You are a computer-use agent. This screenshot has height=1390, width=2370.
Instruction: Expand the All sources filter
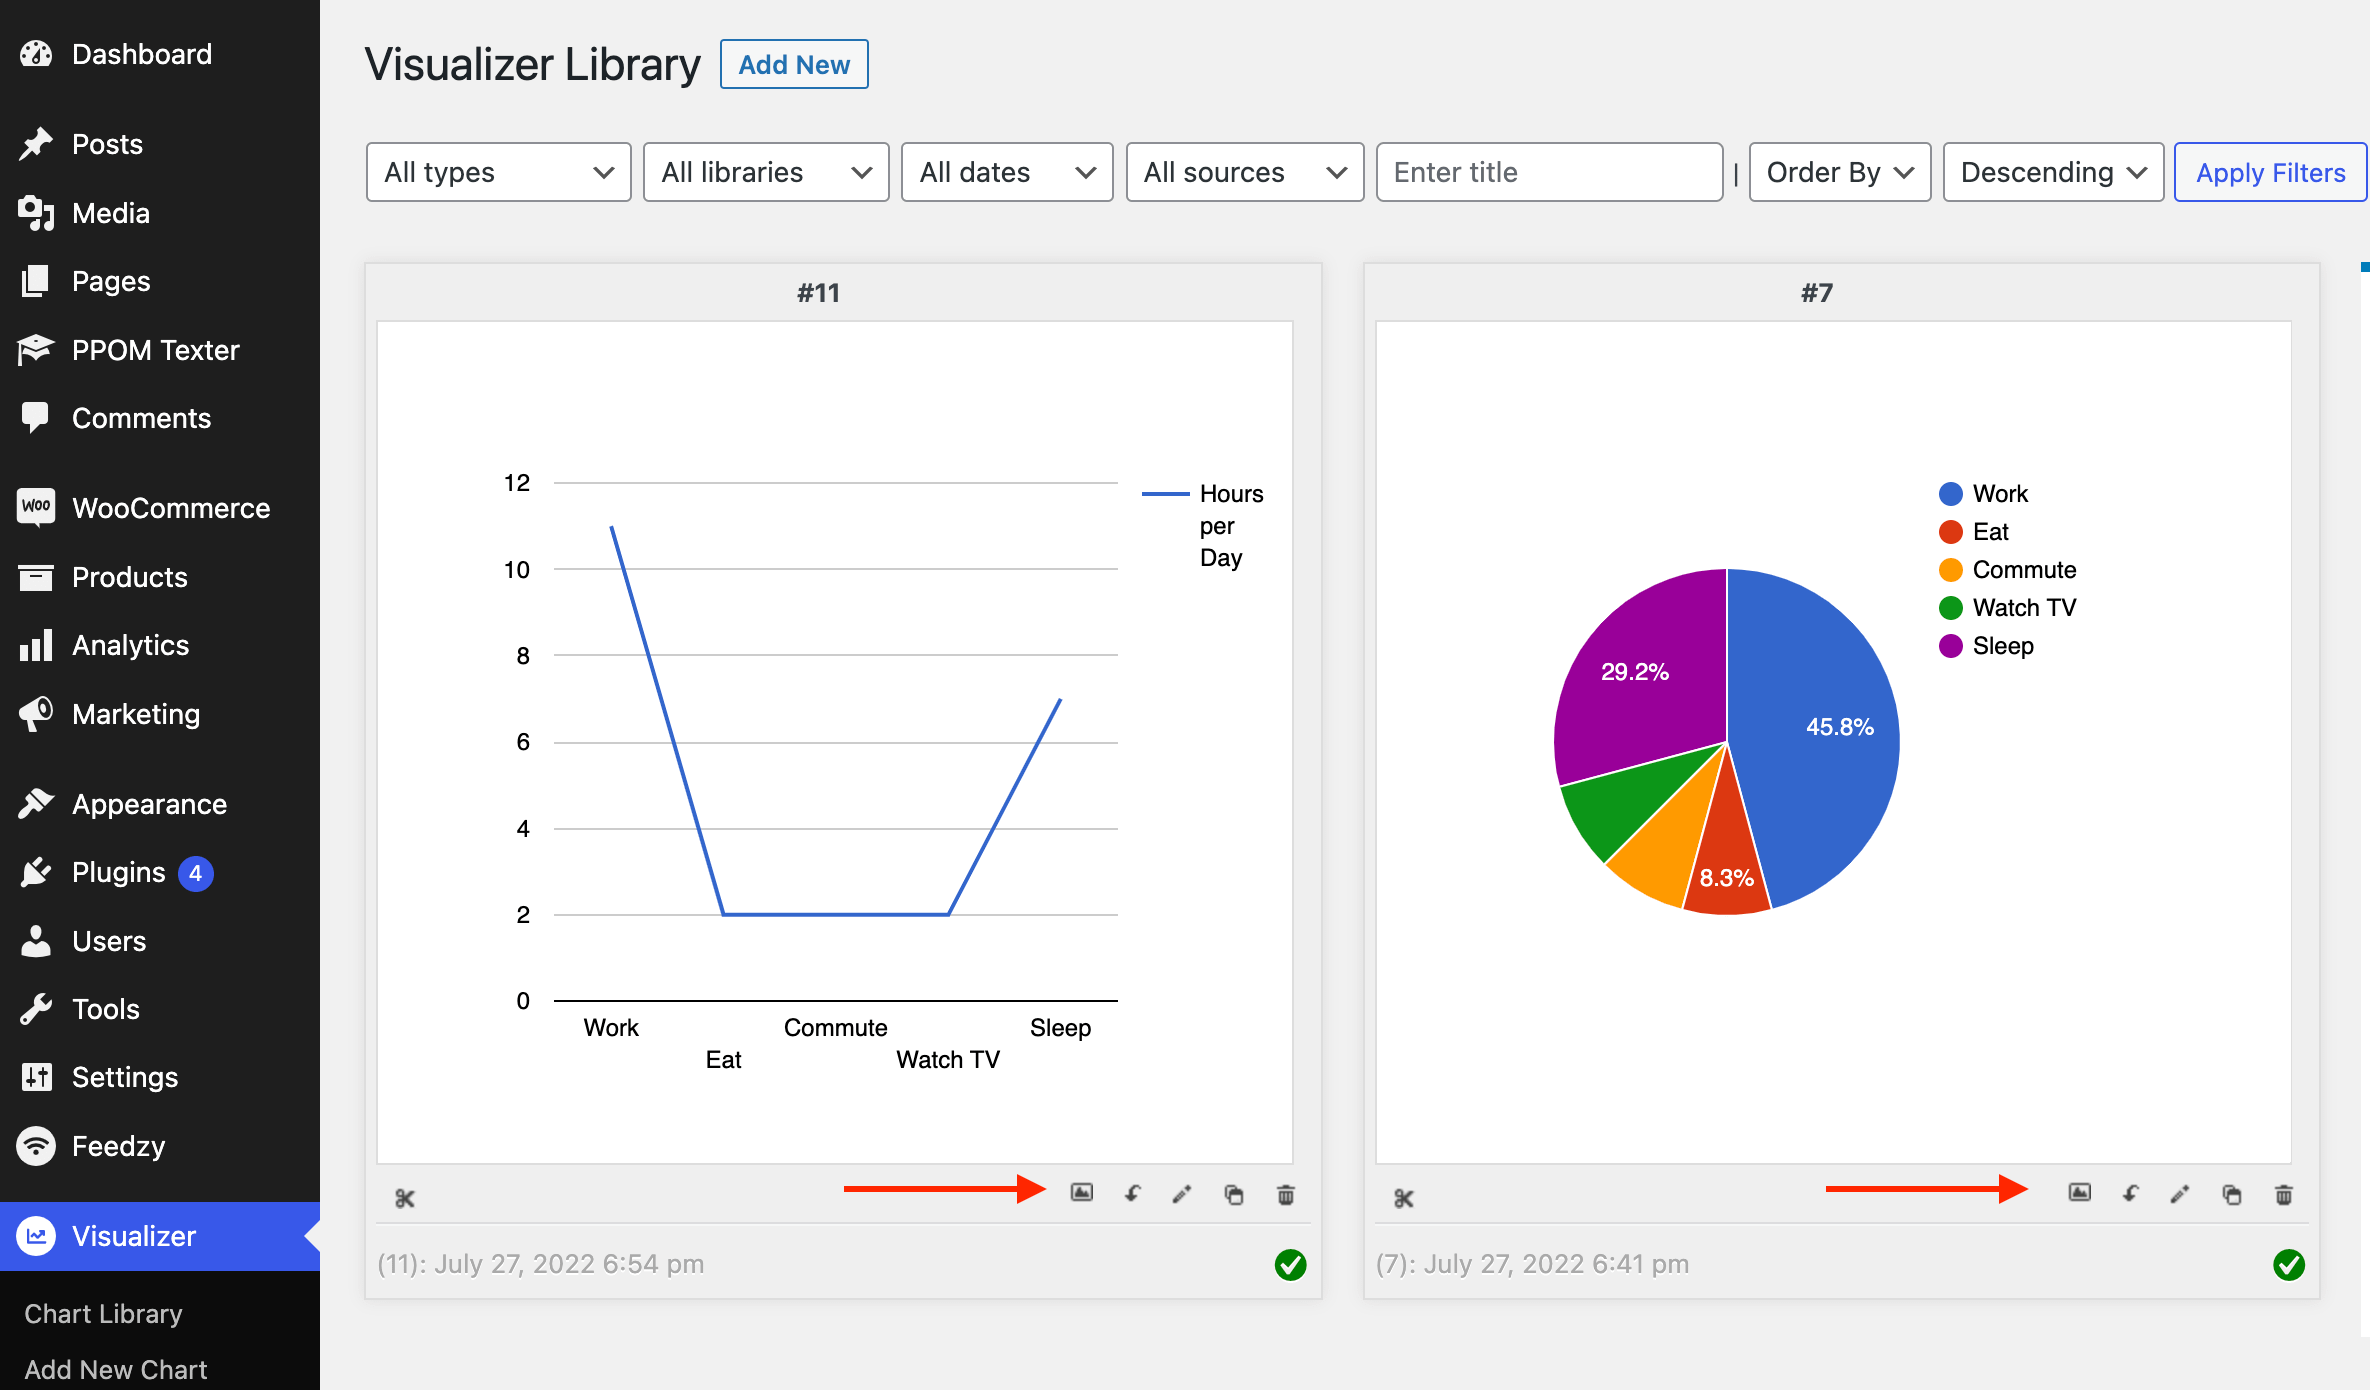pyautogui.click(x=1244, y=172)
